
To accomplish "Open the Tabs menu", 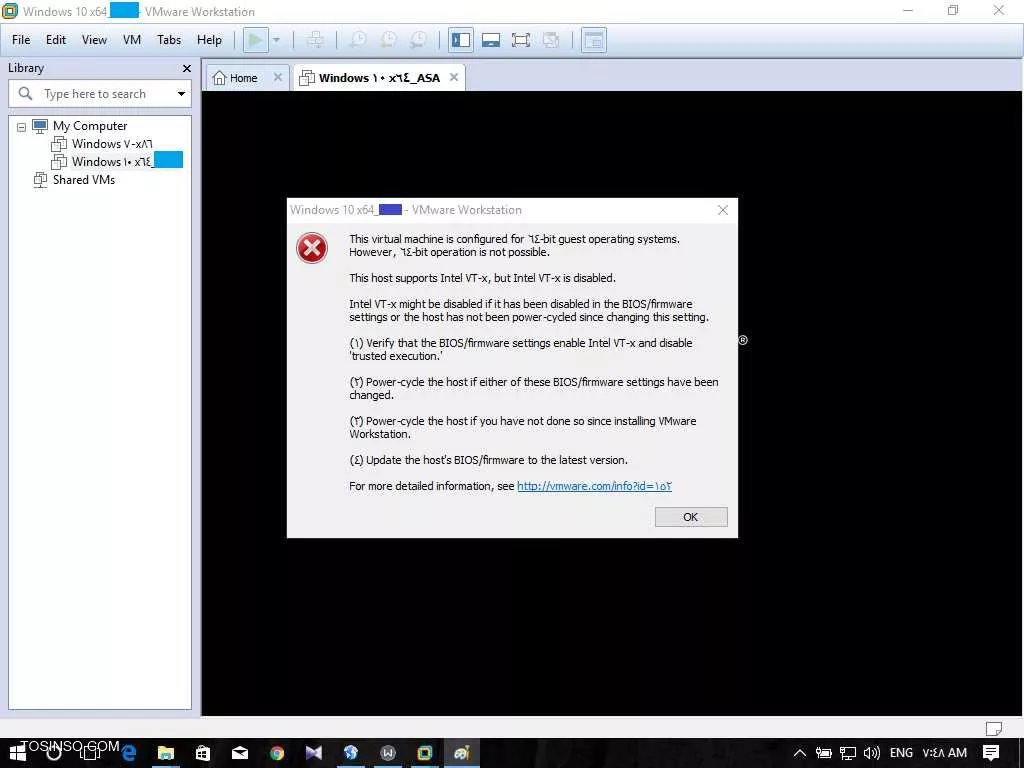I will click(x=169, y=40).
